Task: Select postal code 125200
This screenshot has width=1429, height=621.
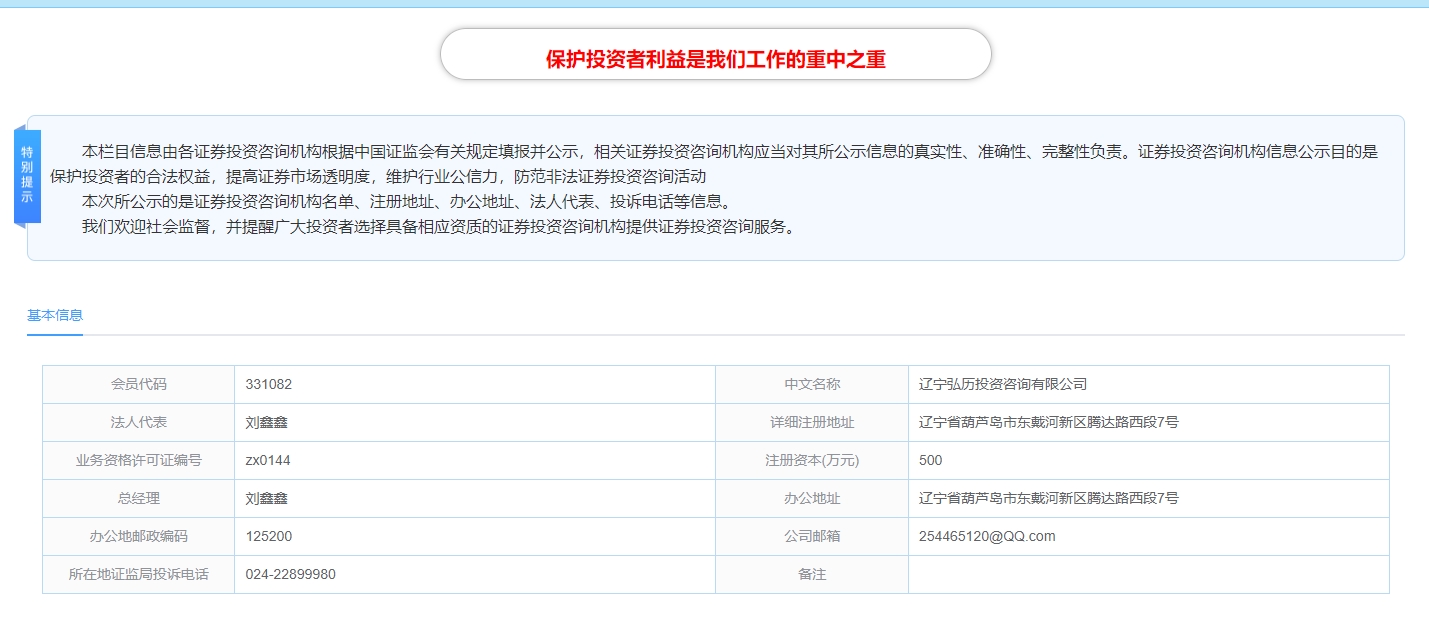Action: [x=269, y=536]
